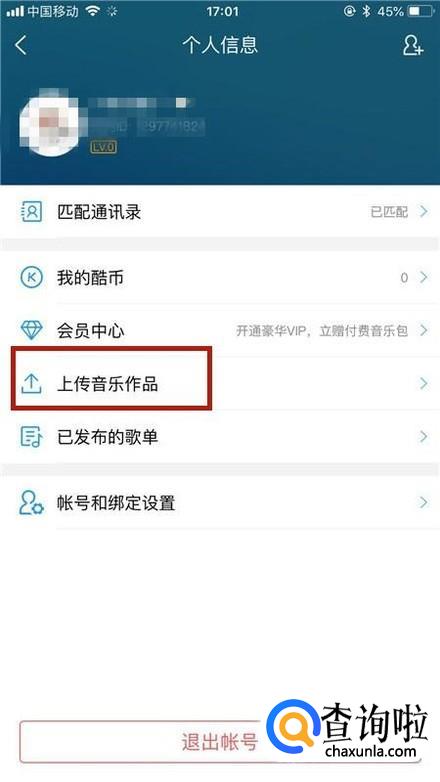The height and width of the screenshot is (782, 440).
Task: Tap the 退出帐号 logout button
Action: point(220,742)
